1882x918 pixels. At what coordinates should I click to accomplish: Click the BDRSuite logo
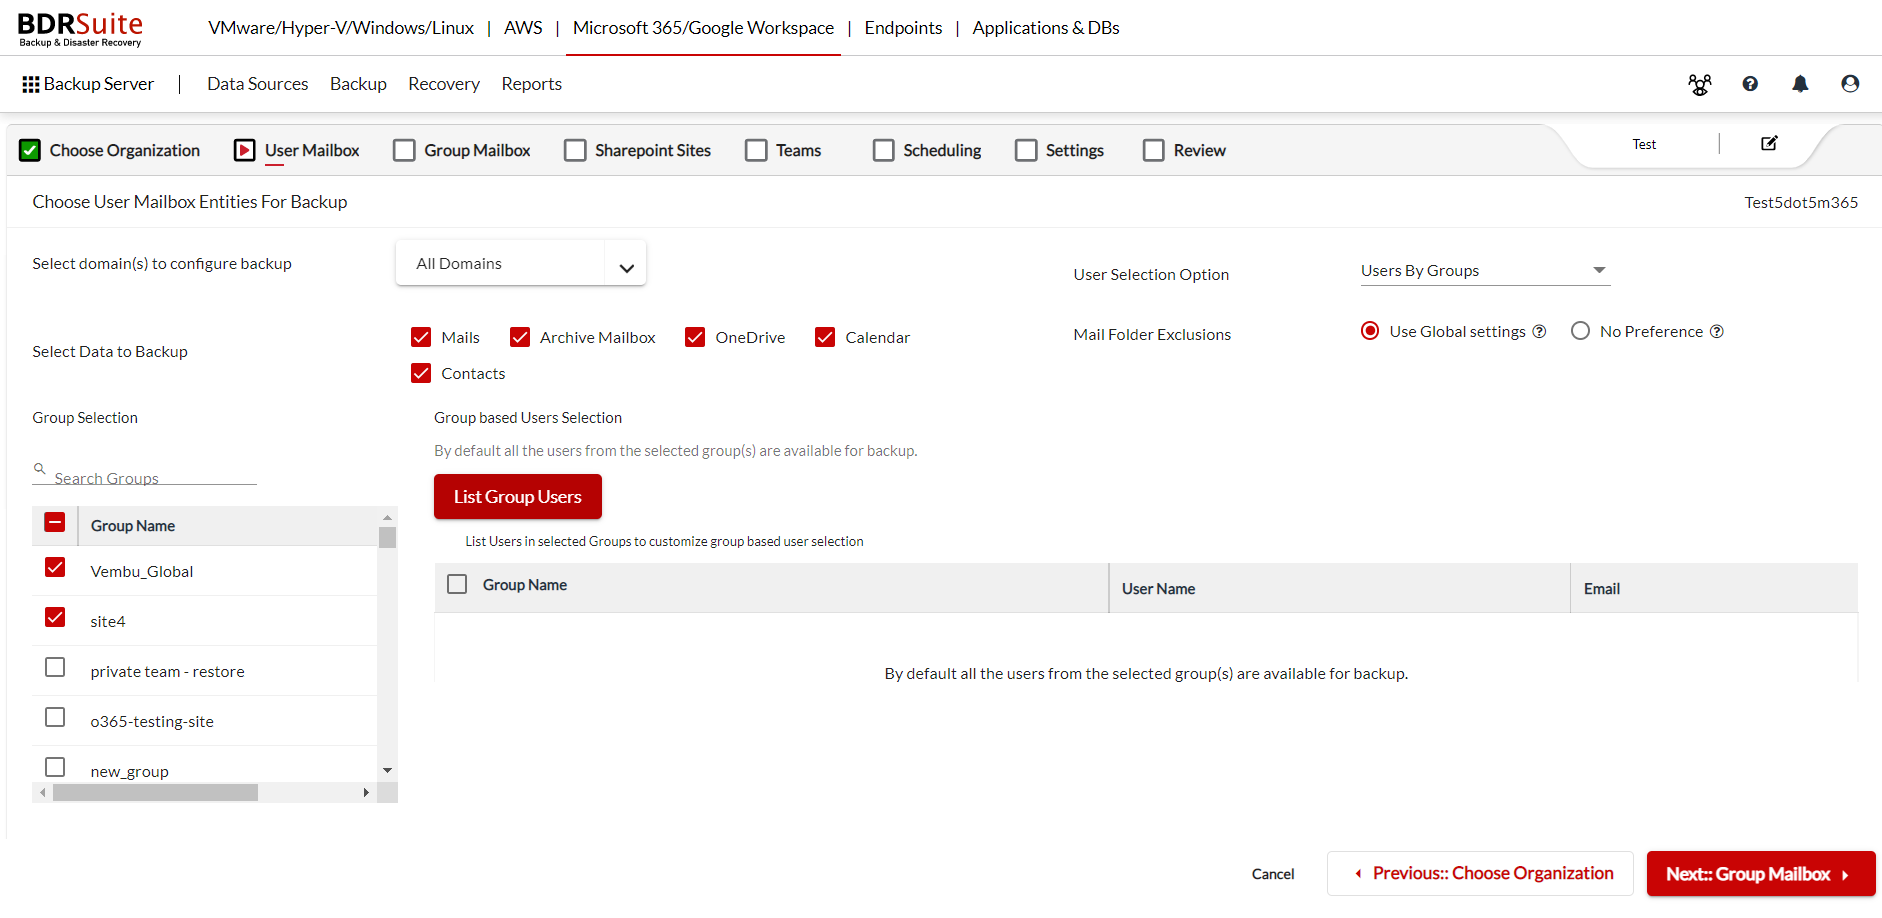80,28
